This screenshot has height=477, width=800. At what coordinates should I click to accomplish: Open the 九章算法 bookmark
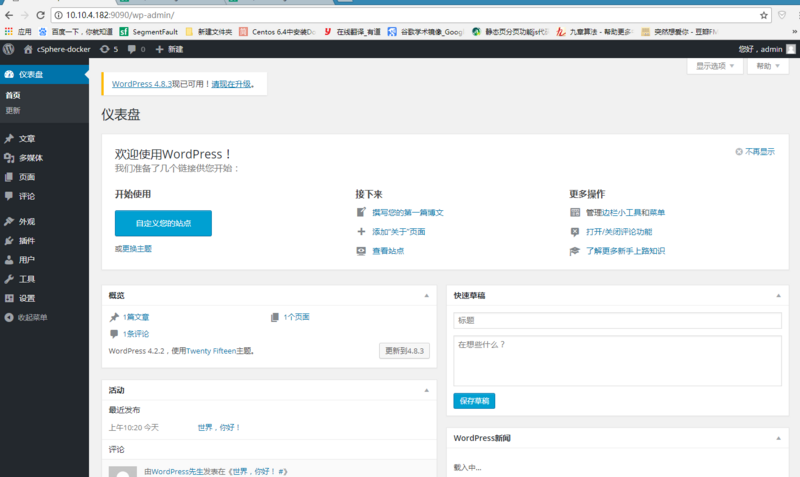point(594,32)
